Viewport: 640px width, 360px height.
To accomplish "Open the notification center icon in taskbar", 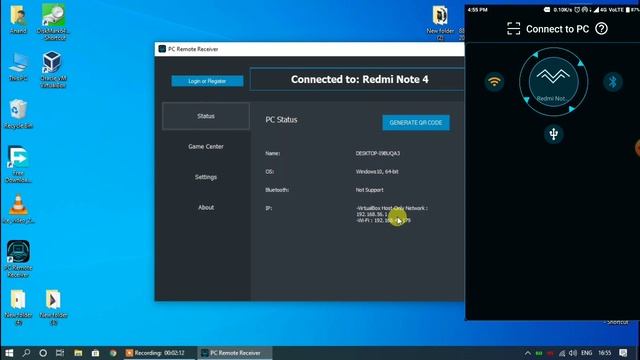I will 623,353.
